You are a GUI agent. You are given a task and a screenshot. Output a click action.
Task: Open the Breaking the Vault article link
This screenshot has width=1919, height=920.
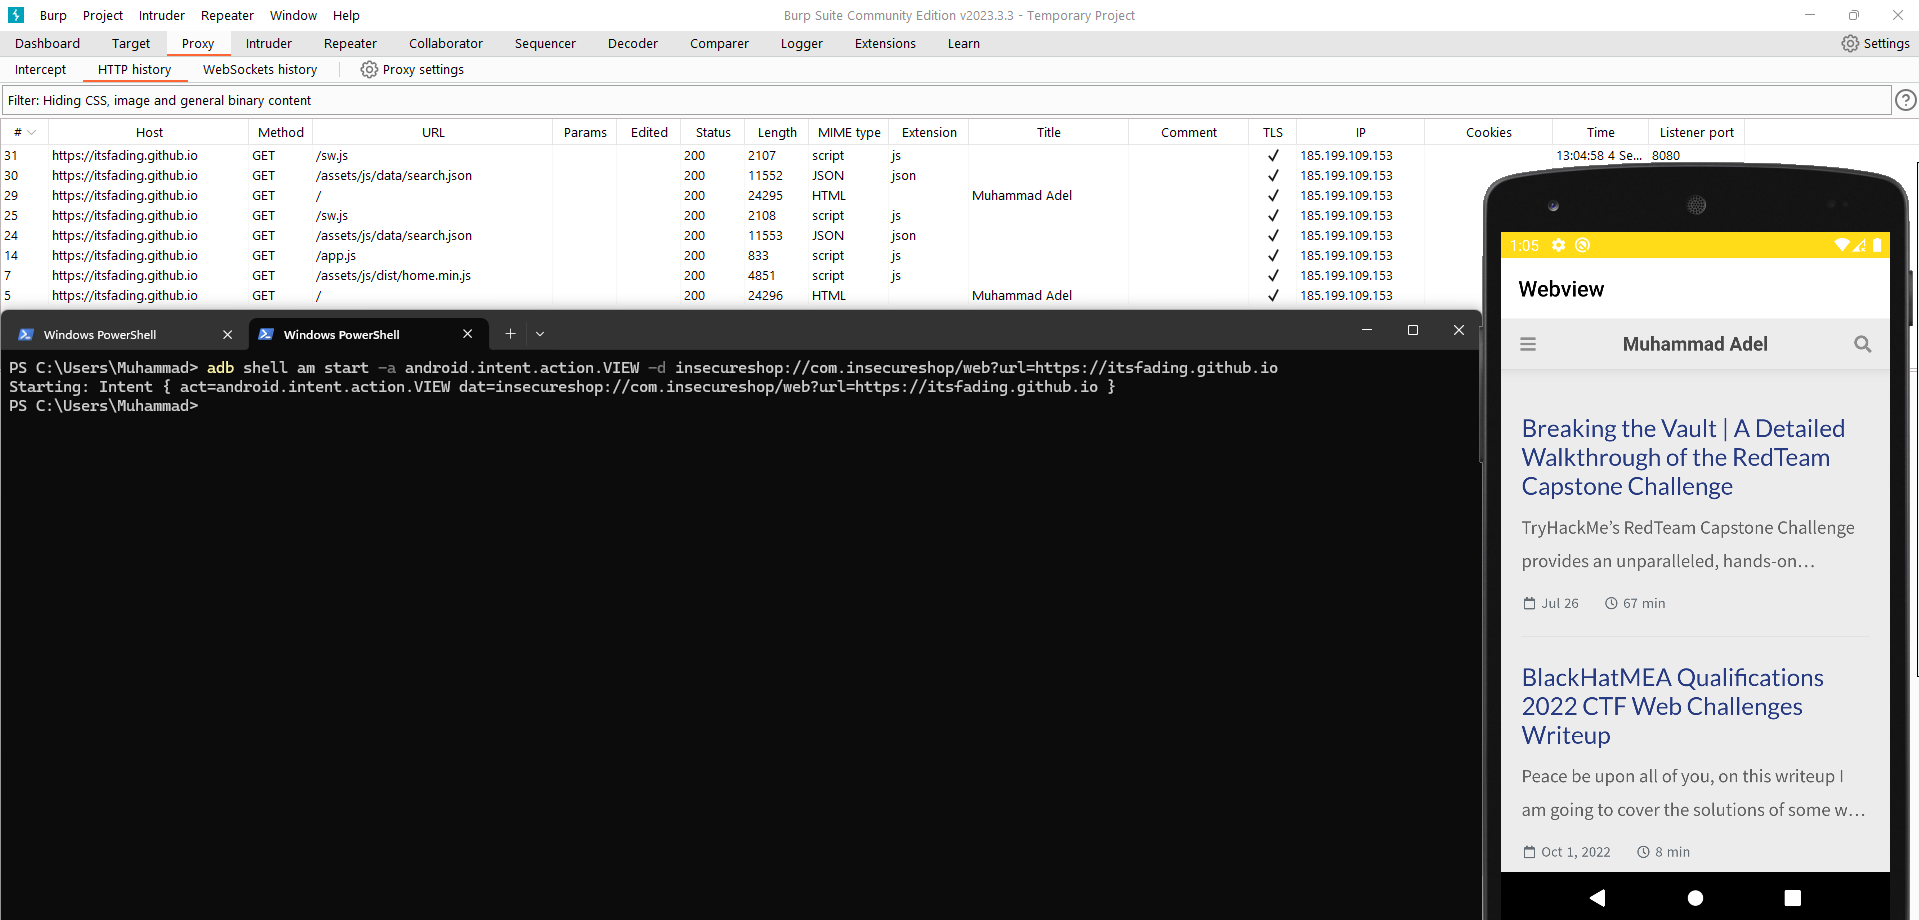pos(1682,458)
